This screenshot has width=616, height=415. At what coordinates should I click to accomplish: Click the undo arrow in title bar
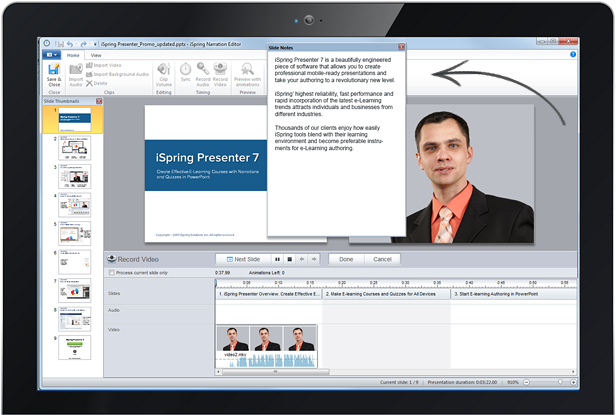tap(70, 44)
